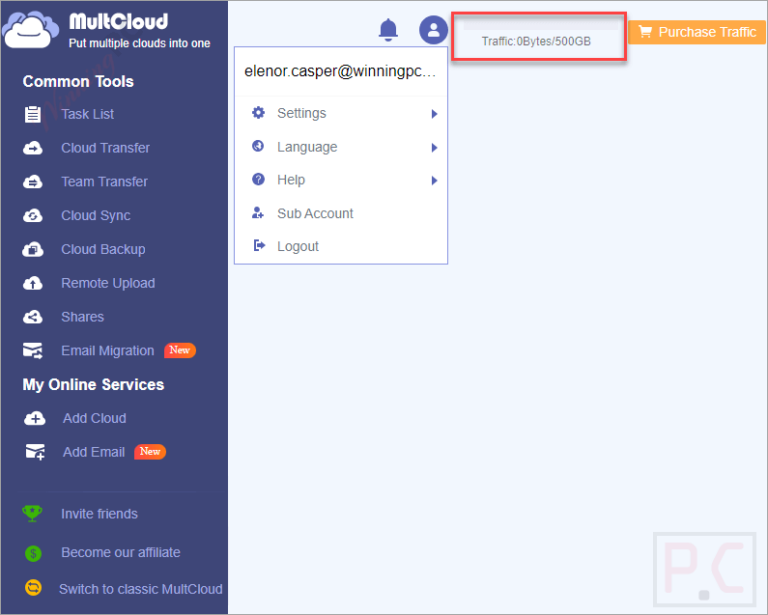Screen dimensions: 768x615
Task: Go to Shares
Action: 82,317
